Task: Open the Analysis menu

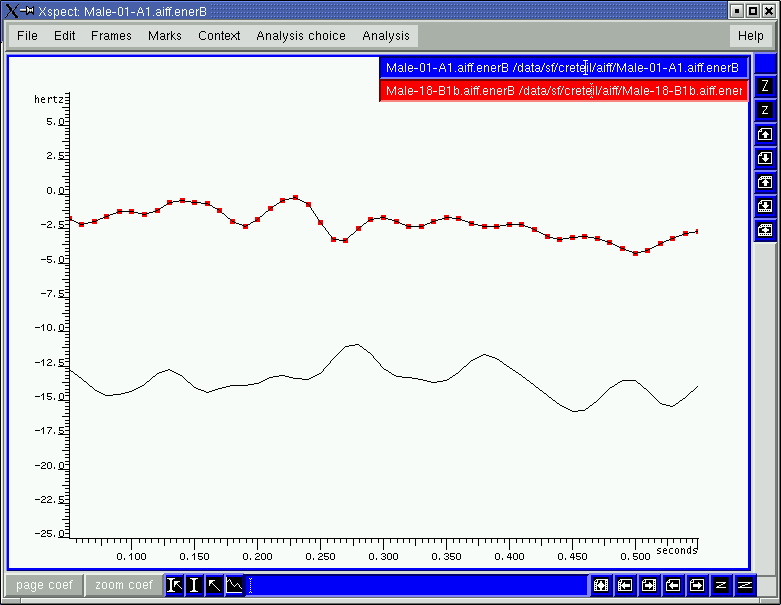Action: [386, 36]
